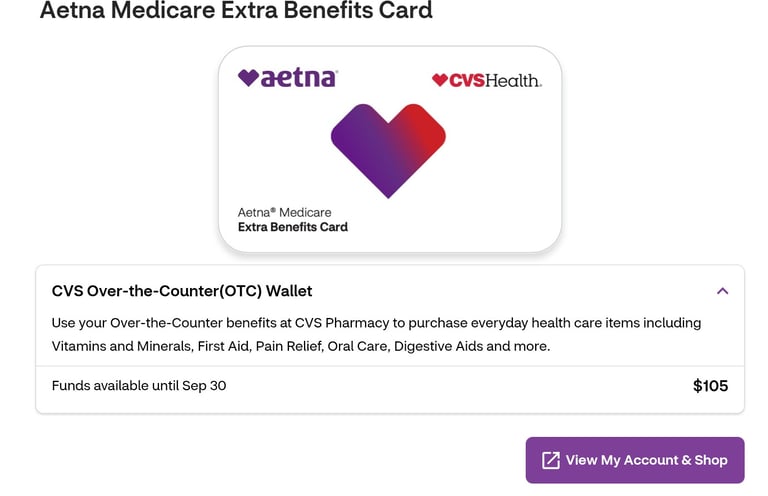Select the Extra Benefits Card image
This screenshot has height=496, width=768.
click(x=390, y=149)
